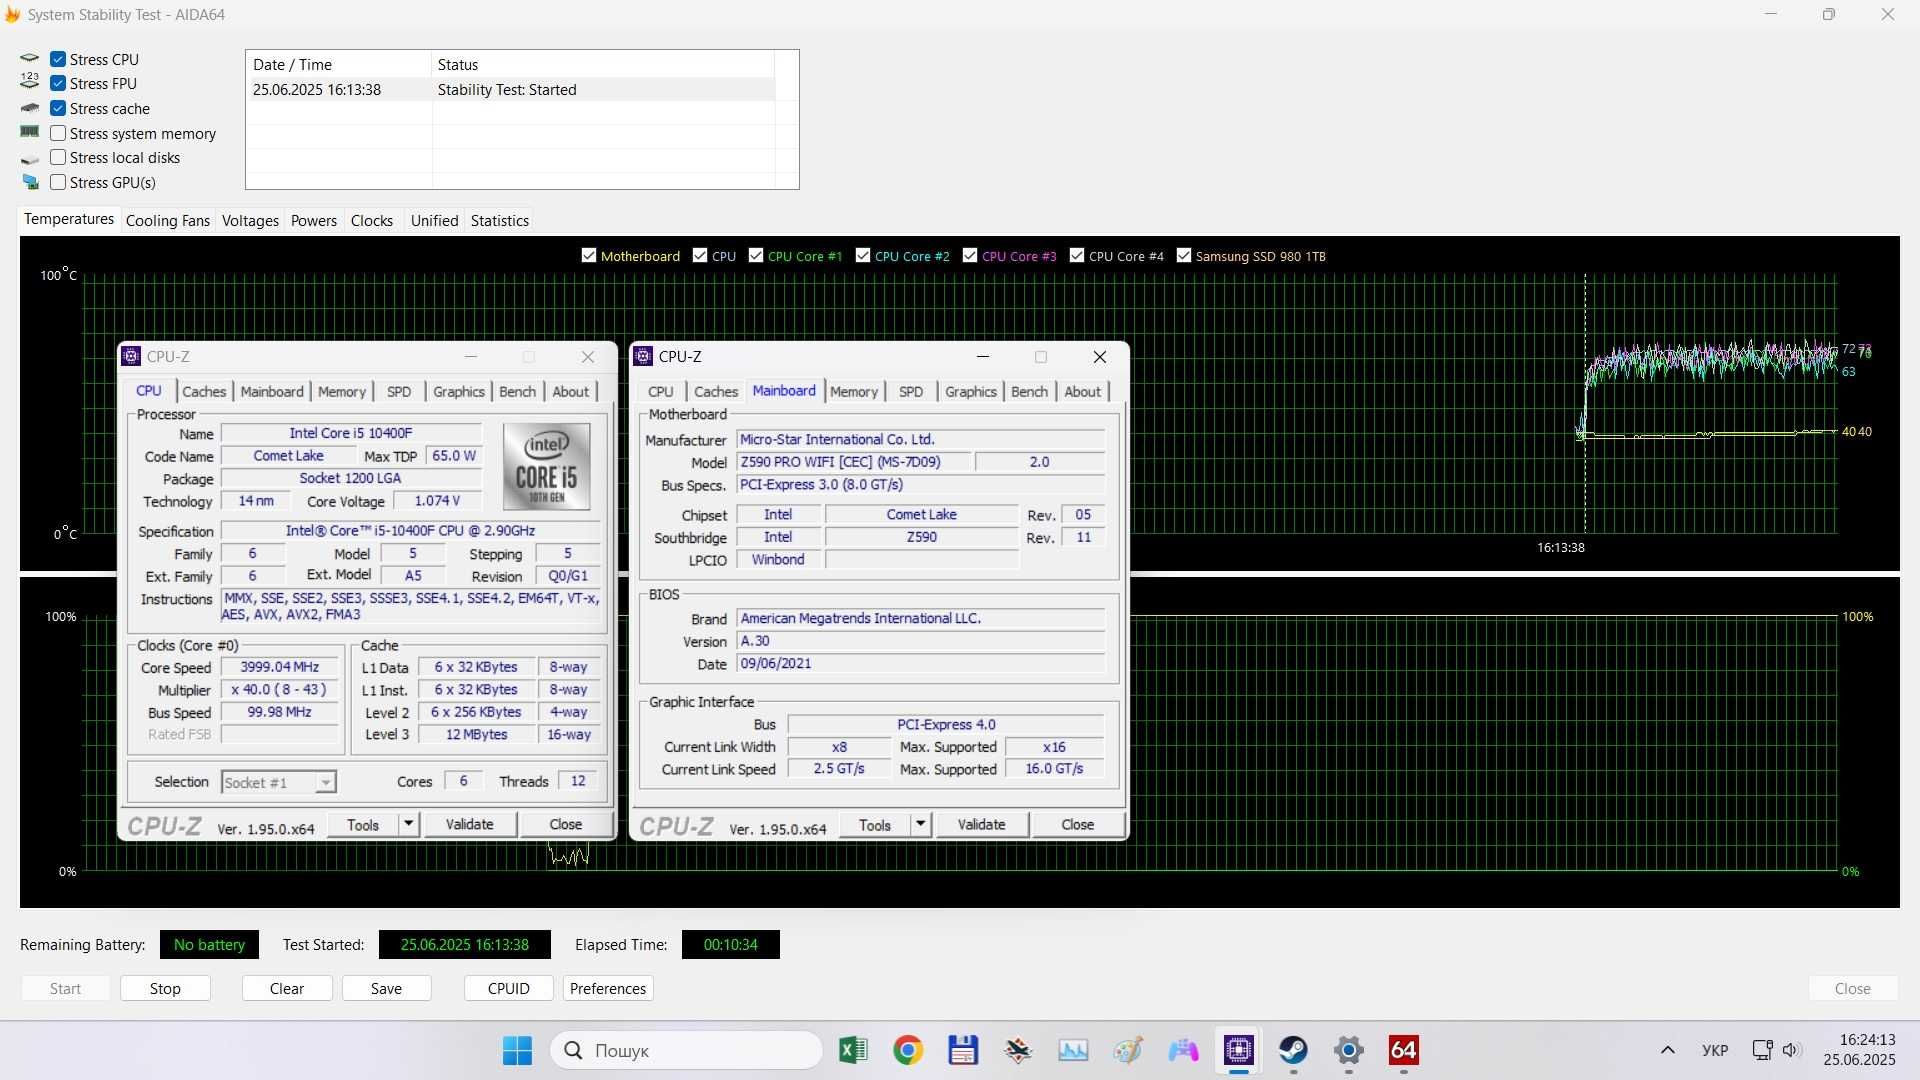Open Steam from the taskbar
Screen dimensions: 1920x1080
(1293, 1050)
